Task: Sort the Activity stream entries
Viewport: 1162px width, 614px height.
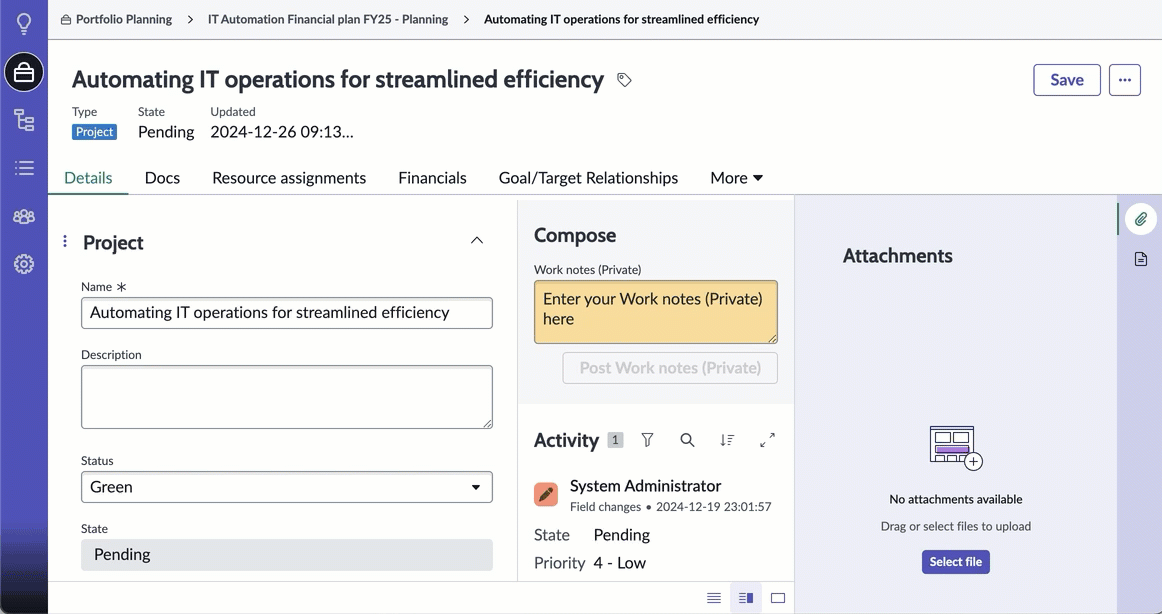Action: (727, 440)
